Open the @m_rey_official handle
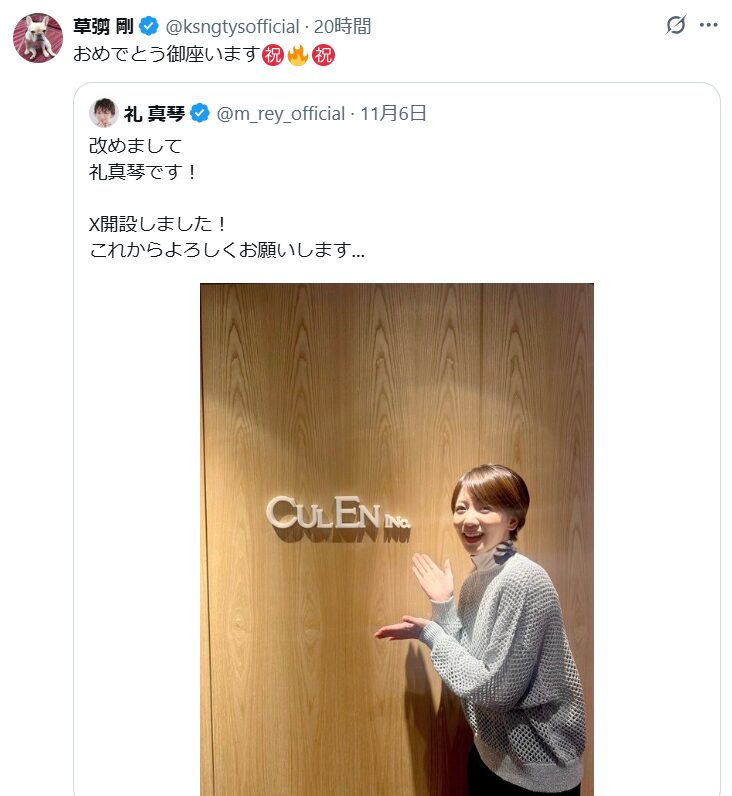Screen dimensions: 732x796 [x=281, y=114]
